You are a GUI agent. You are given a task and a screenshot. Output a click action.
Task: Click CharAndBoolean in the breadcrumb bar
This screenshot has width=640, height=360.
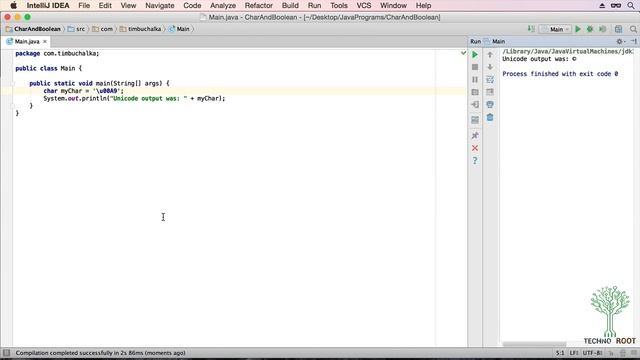click(x=33, y=29)
